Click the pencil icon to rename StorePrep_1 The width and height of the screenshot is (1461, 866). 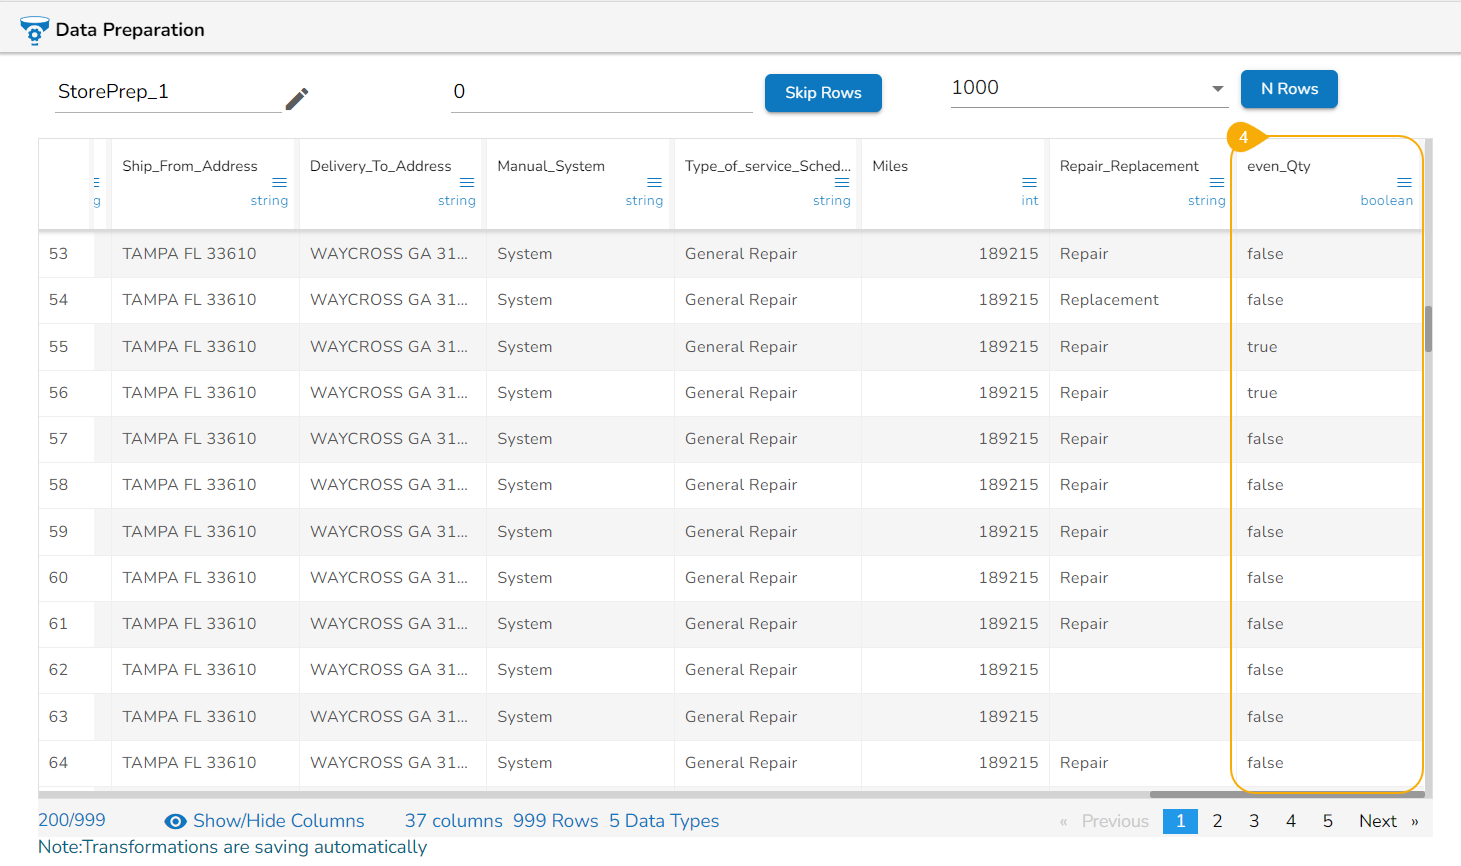297,99
